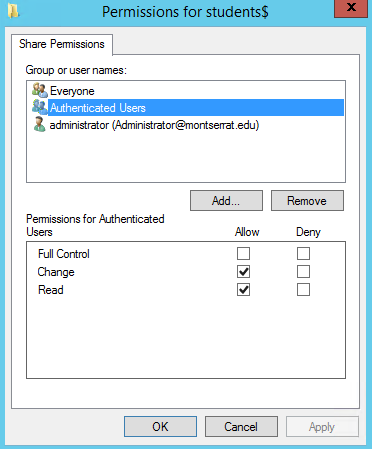Click the administrator user icon
Screen dimensions: 372x449
pyautogui.click(x=40, y=124)
